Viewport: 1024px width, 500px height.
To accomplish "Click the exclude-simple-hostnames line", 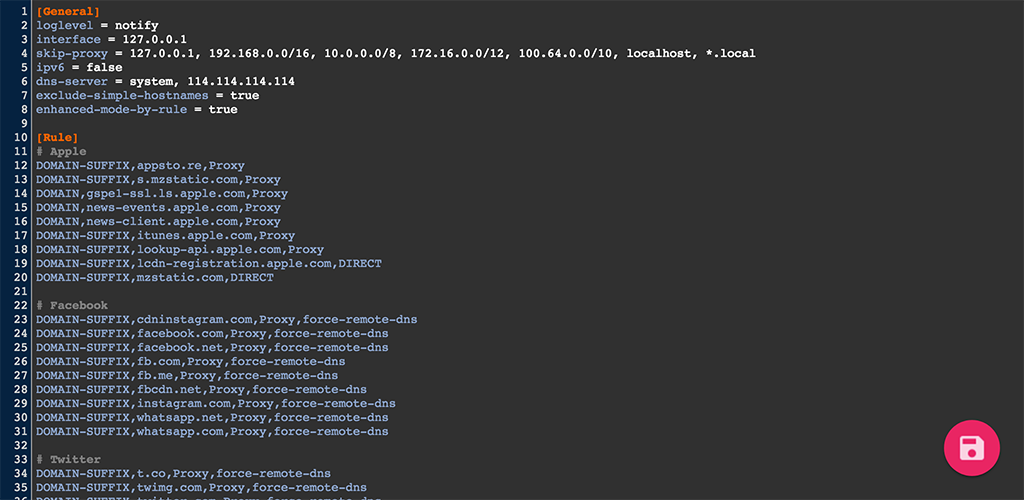I will (147, 95).
